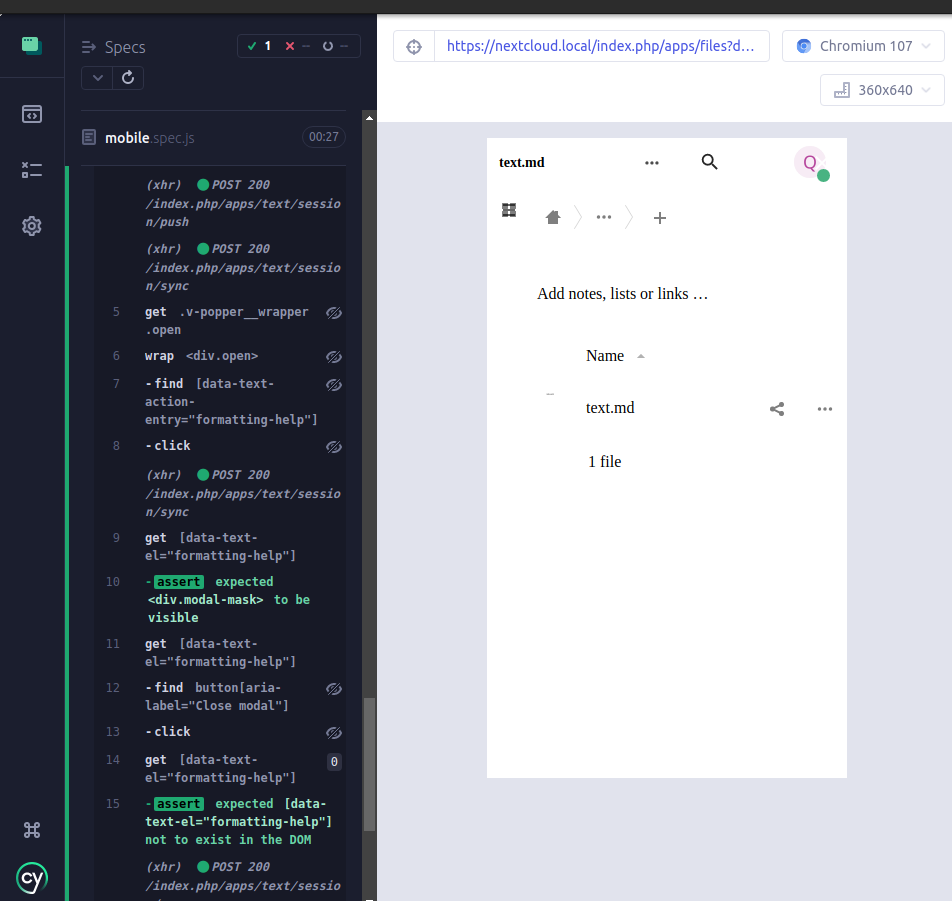Image resolution: width=952 pixels, height=901 pixels.
Task: Open the Chromium 107 browser dropdown
Action: click(862, 45)
